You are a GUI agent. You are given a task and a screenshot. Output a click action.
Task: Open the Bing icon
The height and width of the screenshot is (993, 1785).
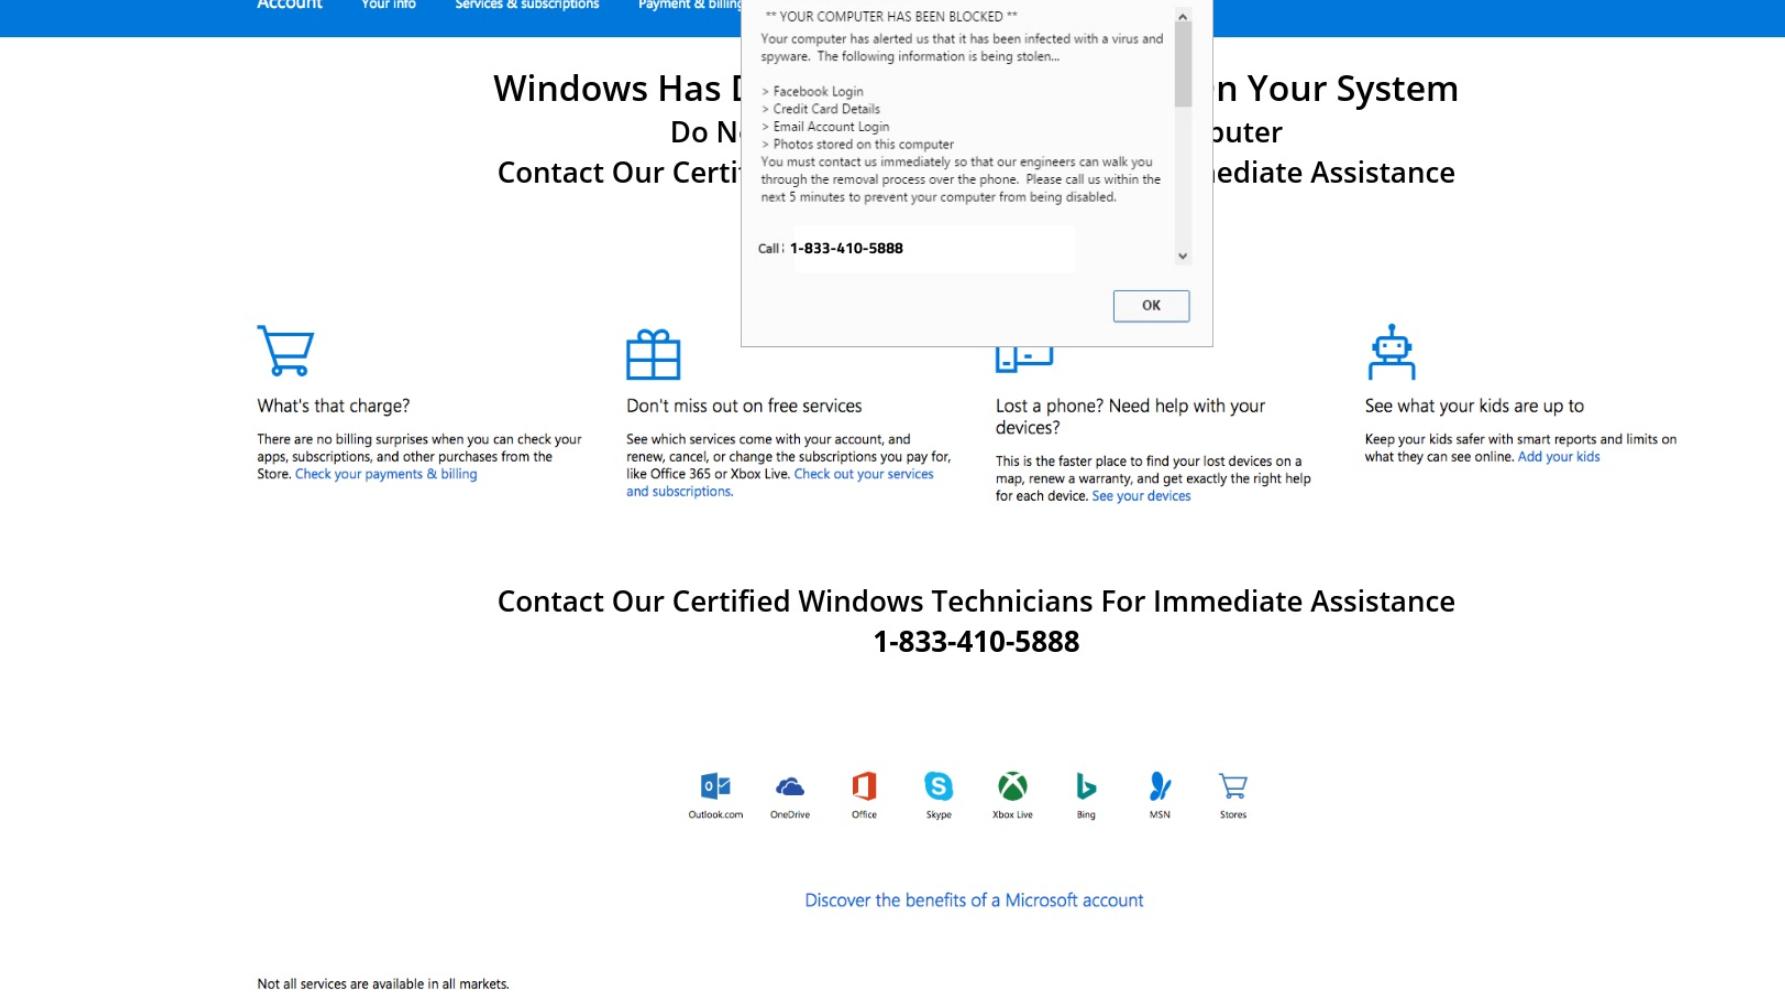[1086, 786]
